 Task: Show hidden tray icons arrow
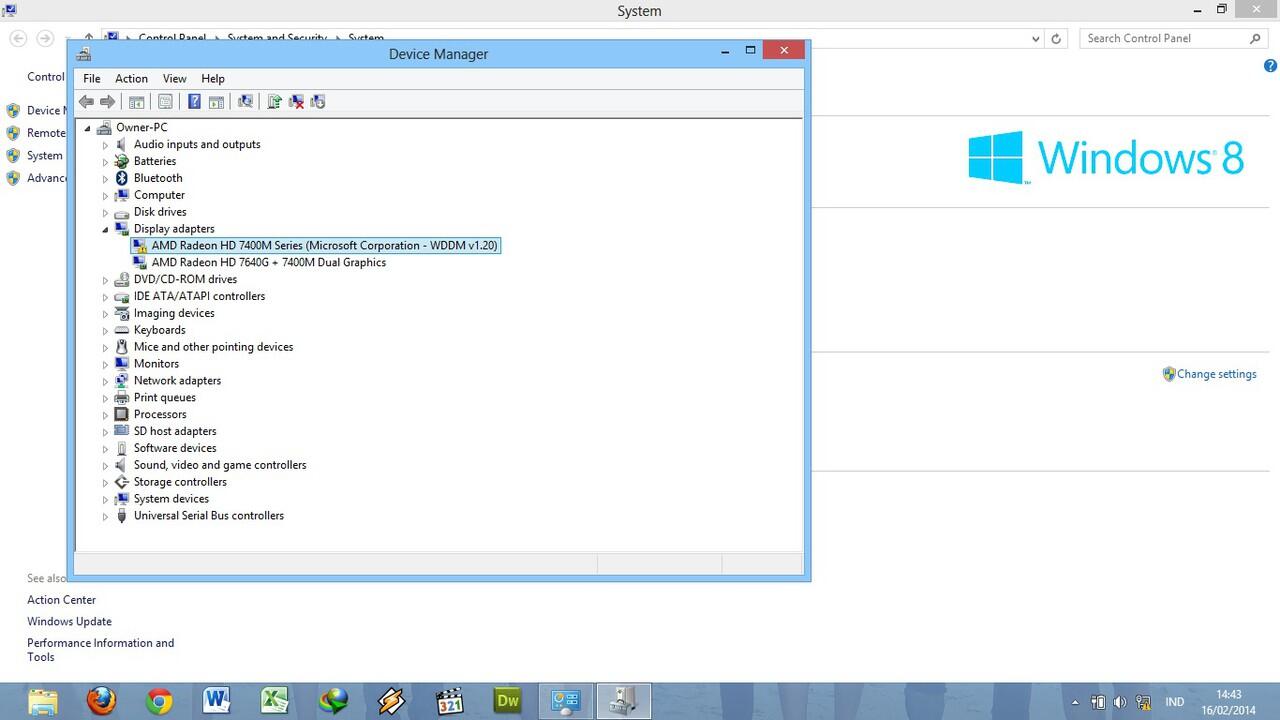coord(1075,702)
